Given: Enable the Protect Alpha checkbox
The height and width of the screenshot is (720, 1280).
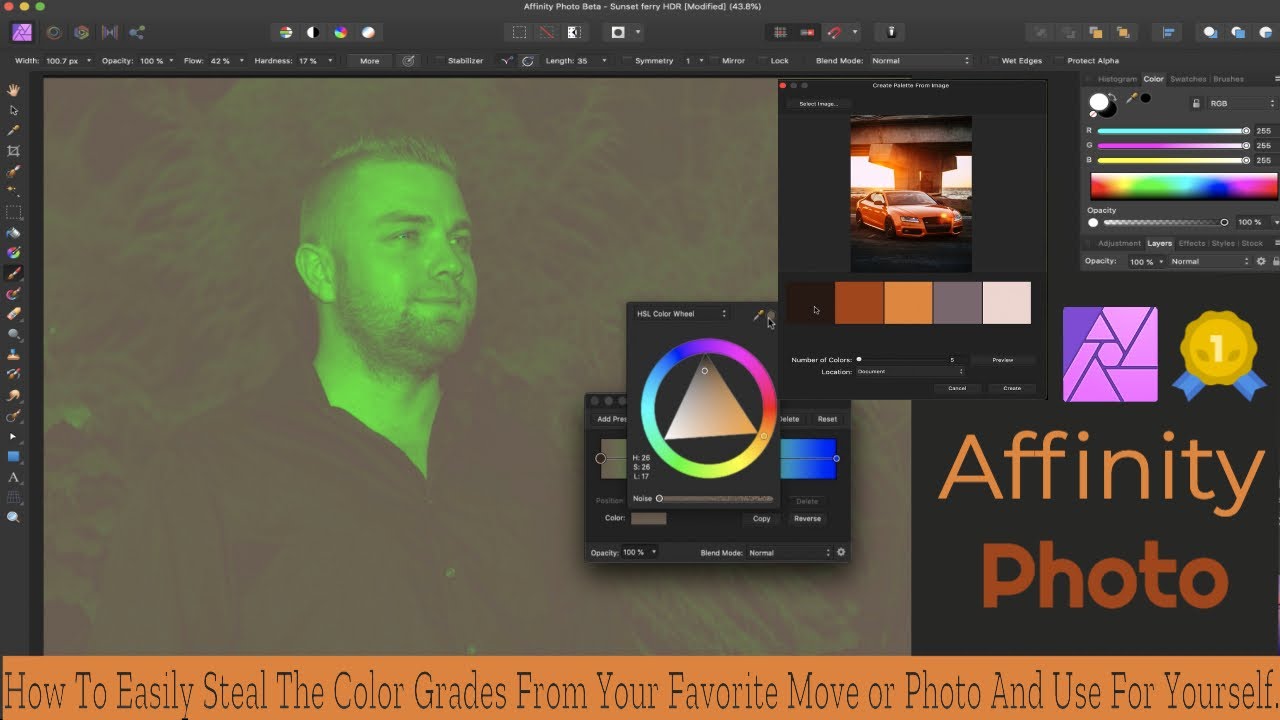Looking at the screenshot, I should pos(1060,61).
